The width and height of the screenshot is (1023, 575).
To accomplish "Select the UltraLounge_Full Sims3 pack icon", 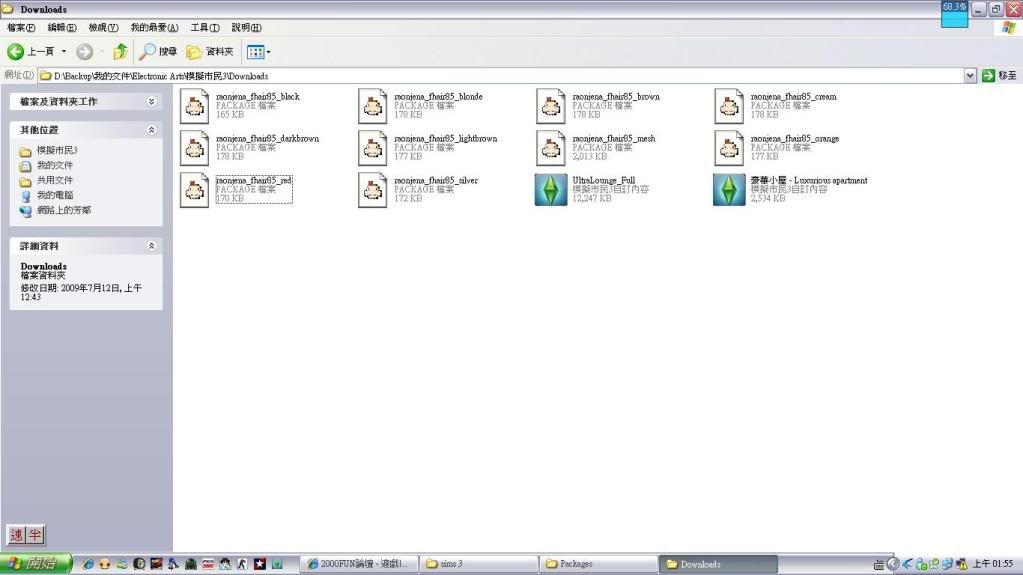I will click(551, 189).
